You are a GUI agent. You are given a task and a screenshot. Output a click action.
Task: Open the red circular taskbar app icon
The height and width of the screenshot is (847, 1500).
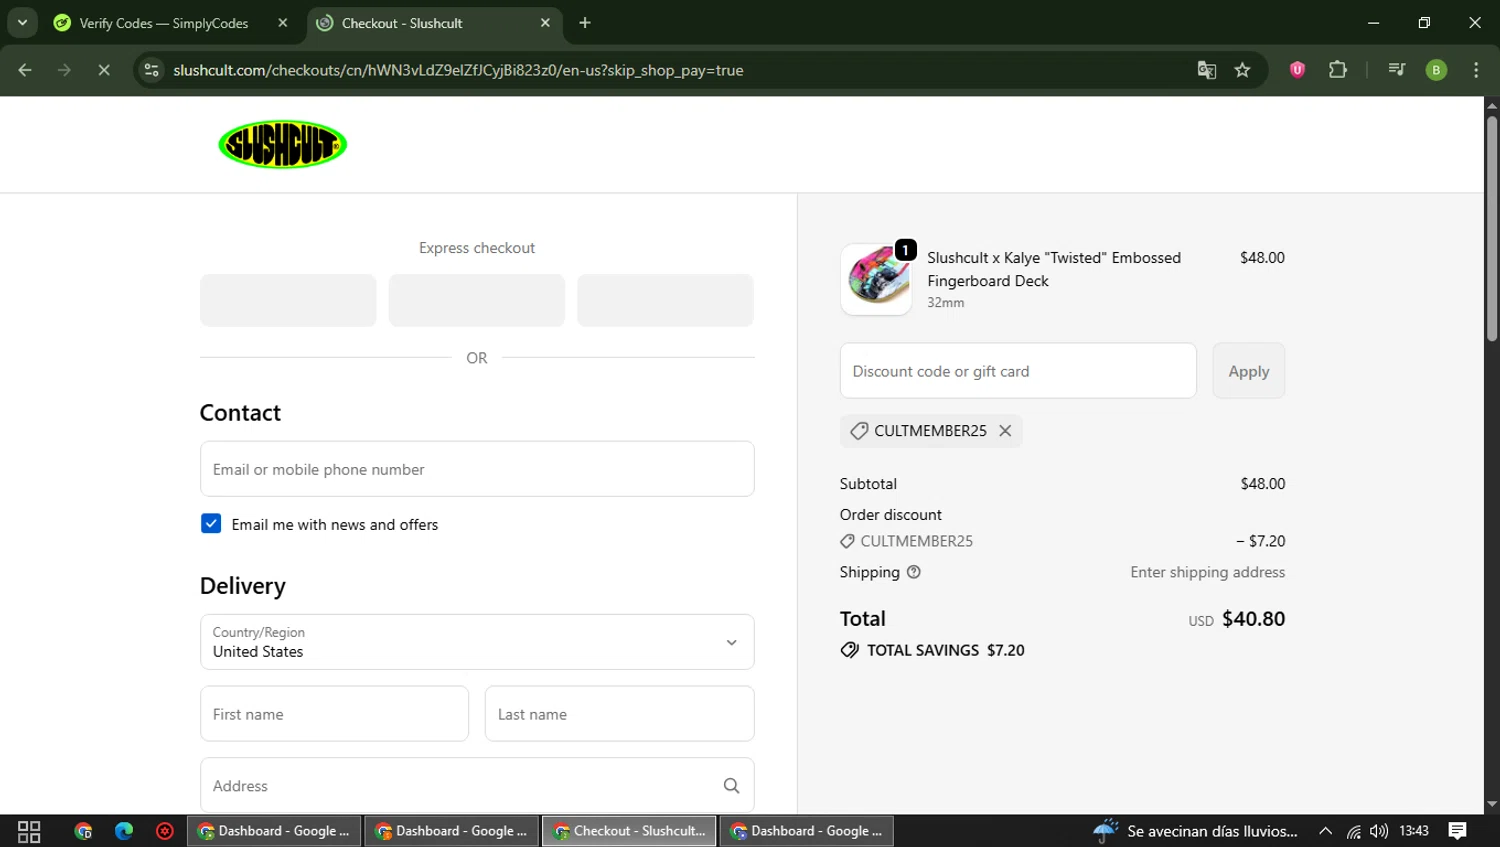click(x=165, y=831)
